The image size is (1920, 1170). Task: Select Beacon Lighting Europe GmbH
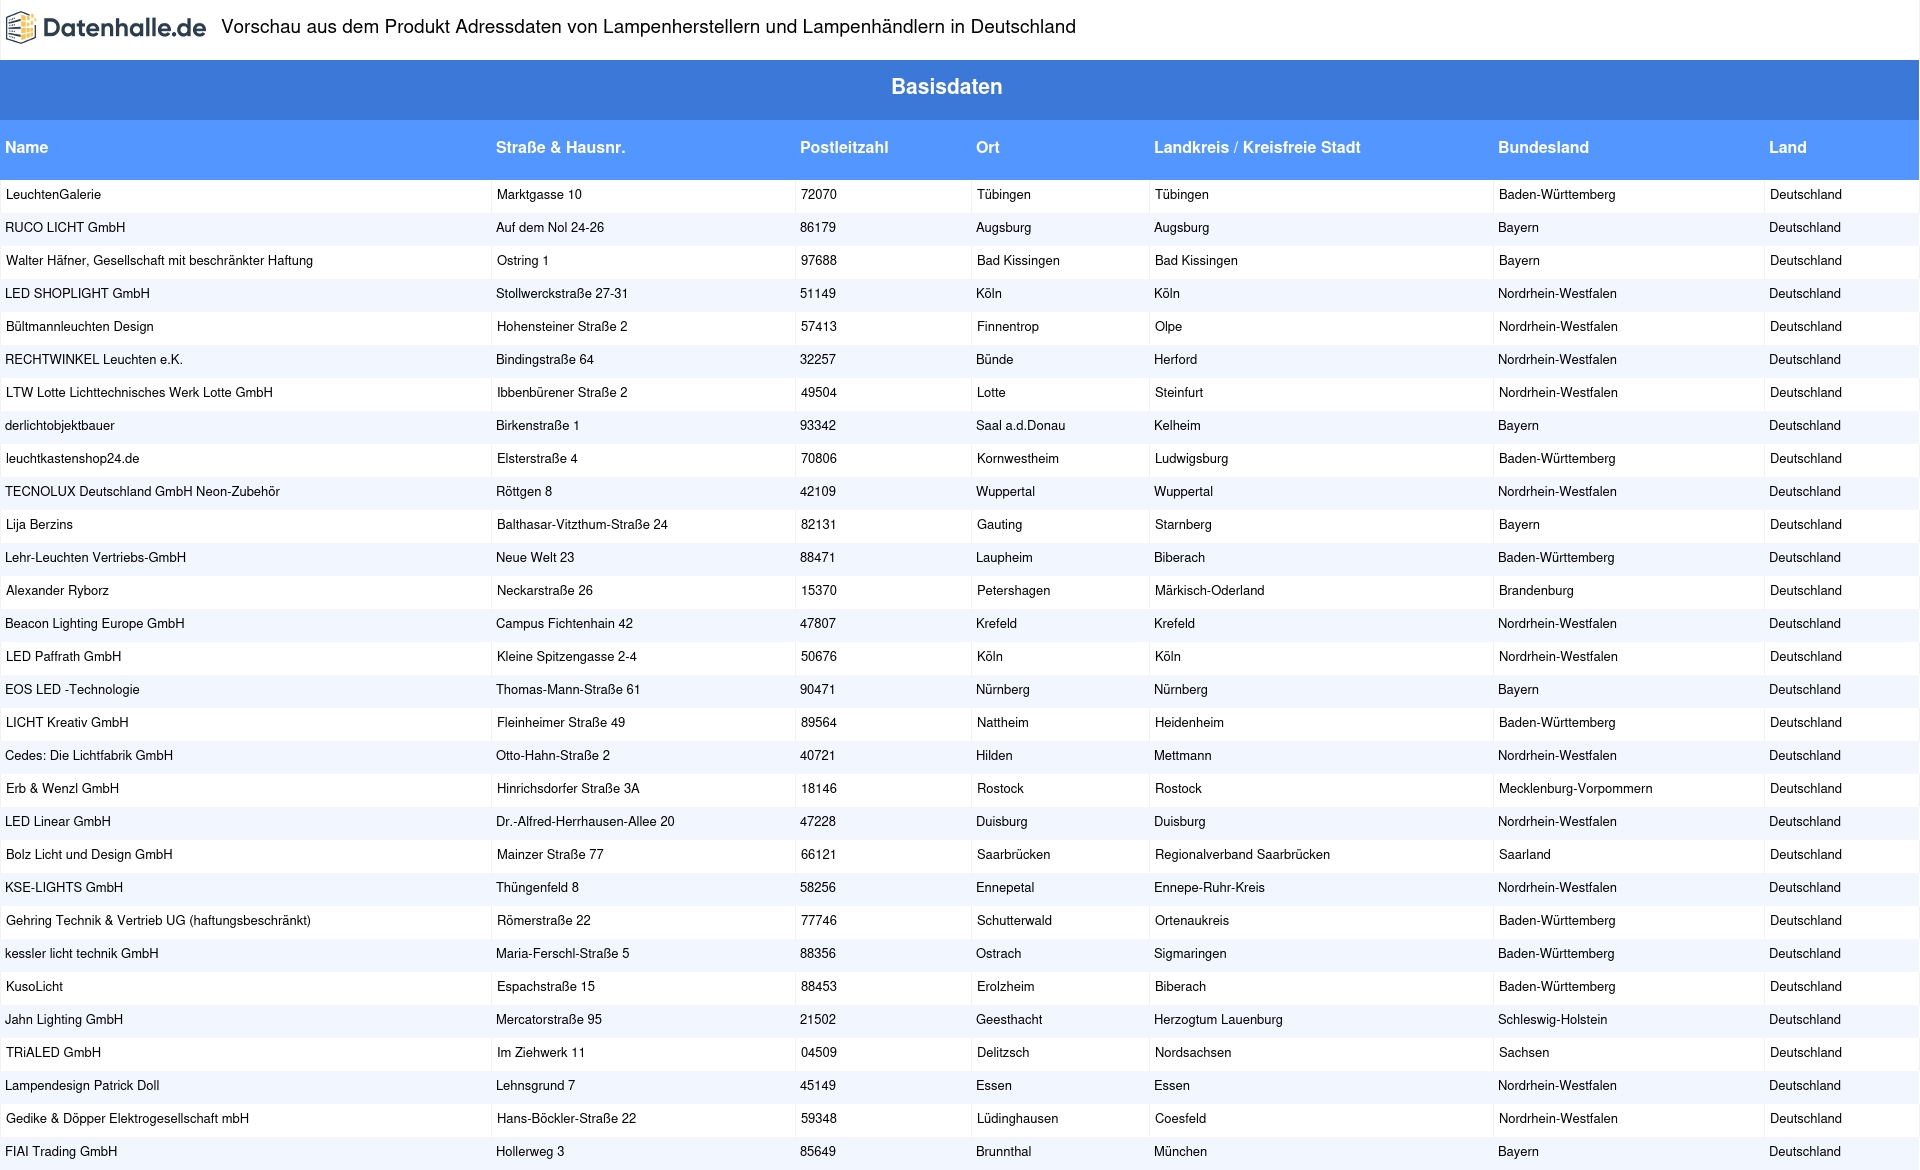click(x=95, y=623)
